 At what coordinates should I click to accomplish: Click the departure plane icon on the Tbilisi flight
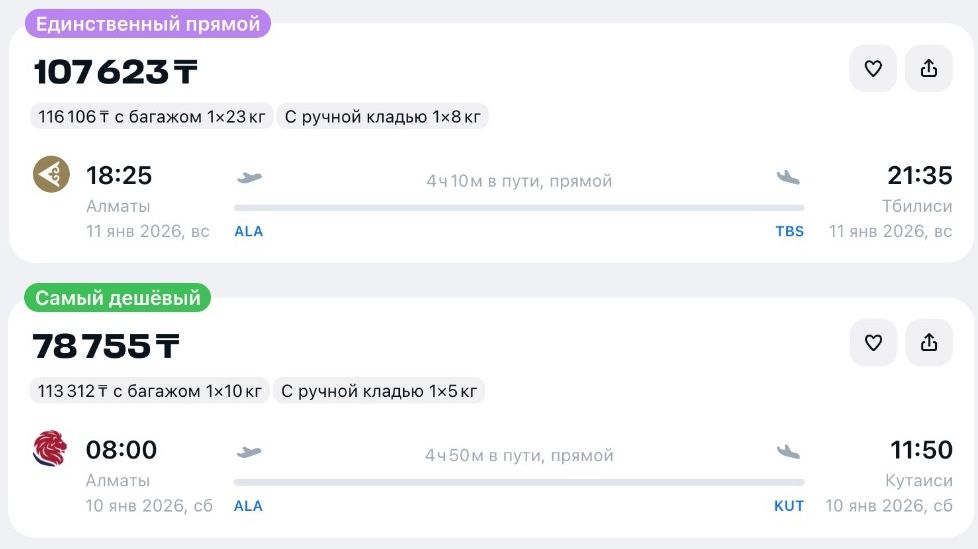[249, 178]
